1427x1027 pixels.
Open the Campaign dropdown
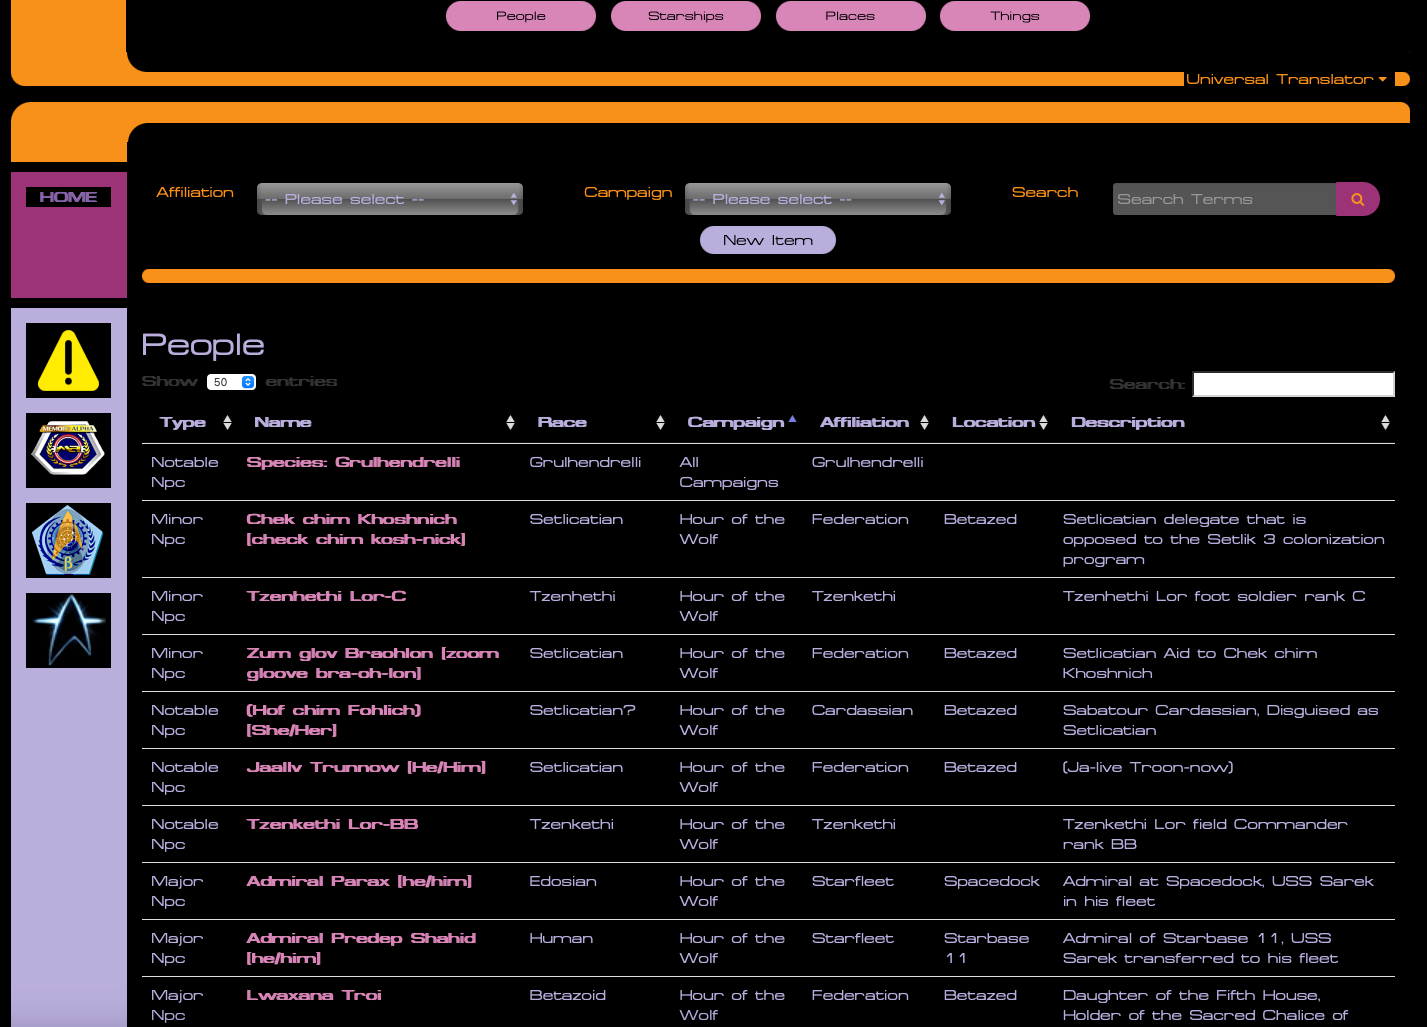817,198
